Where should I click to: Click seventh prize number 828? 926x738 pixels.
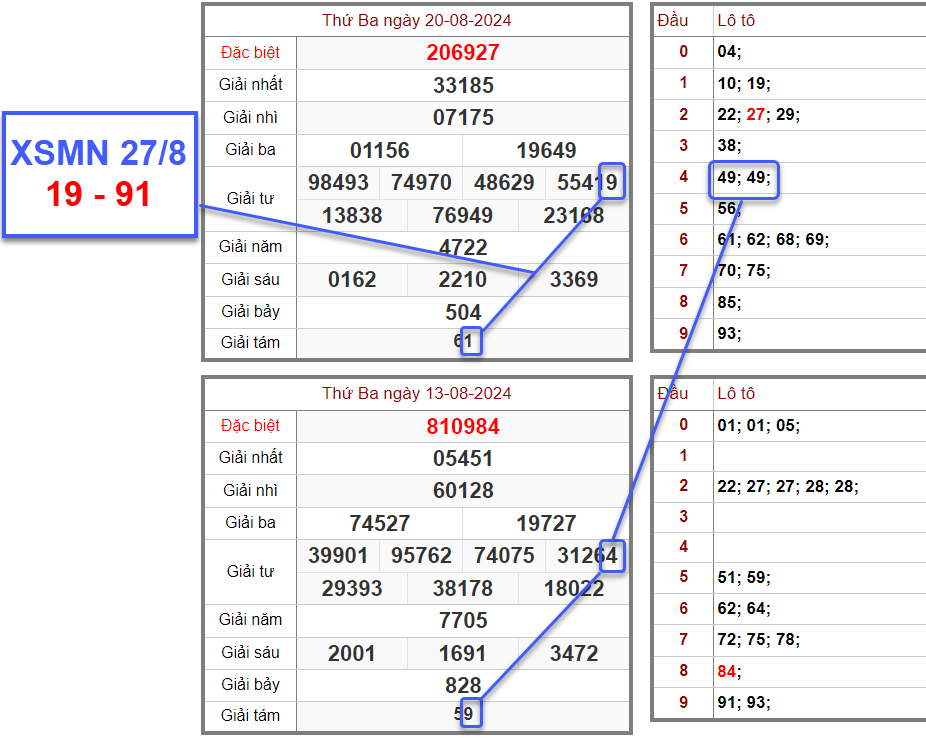463,685
